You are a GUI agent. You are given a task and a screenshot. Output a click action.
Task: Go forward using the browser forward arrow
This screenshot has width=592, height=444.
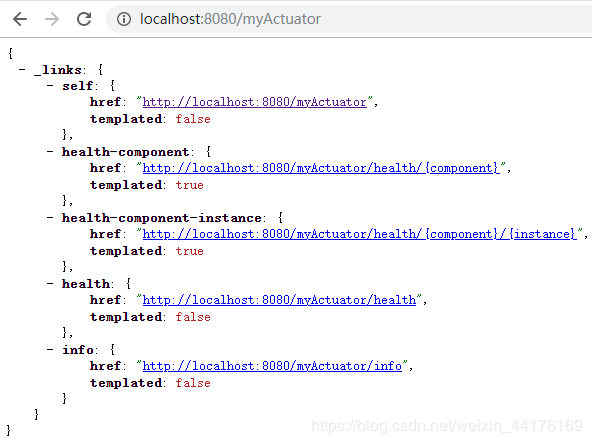coord(52,19)
